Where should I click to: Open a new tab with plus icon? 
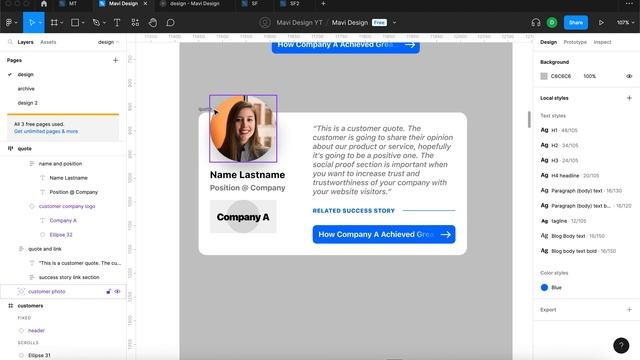point(323,4)
